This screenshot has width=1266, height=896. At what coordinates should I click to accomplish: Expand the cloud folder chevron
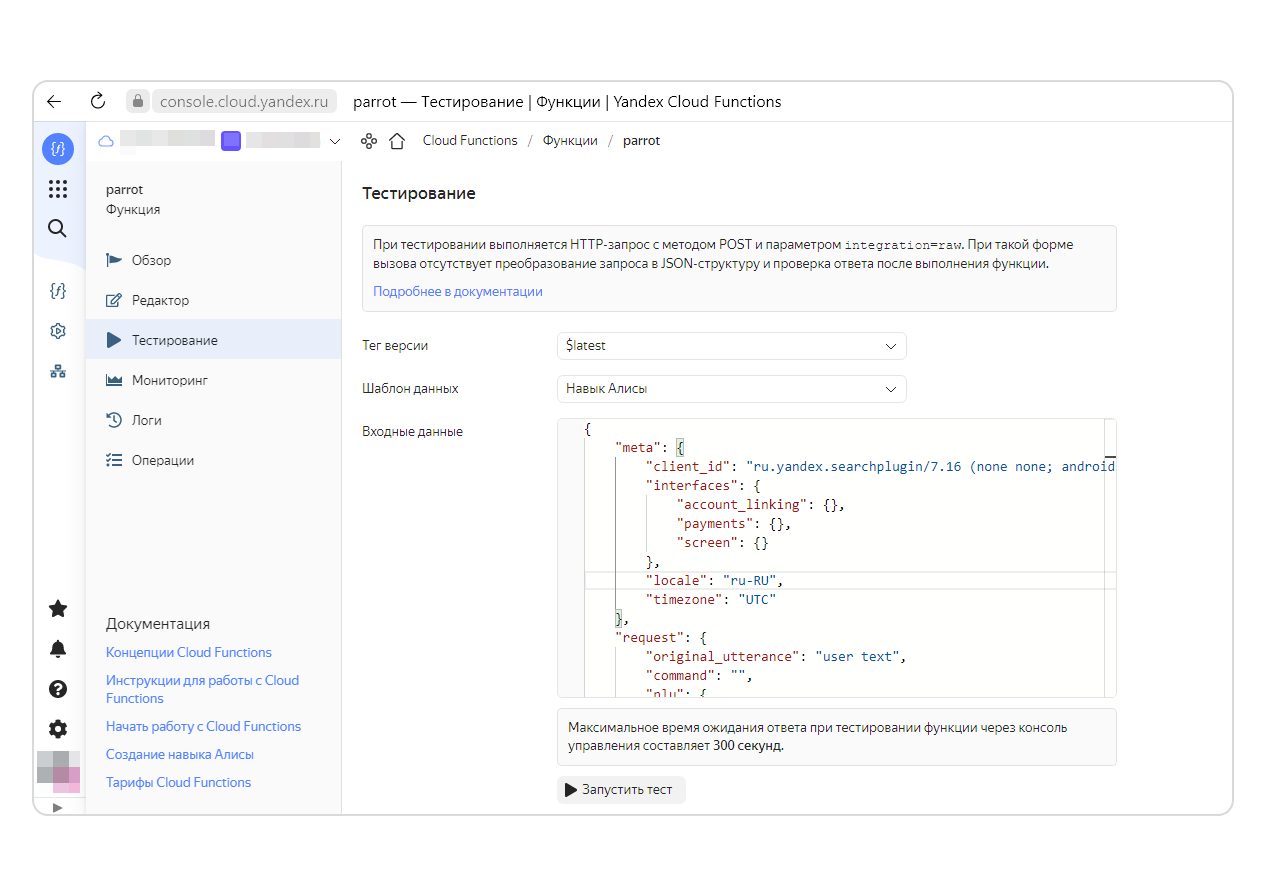[x=334, y=141]
